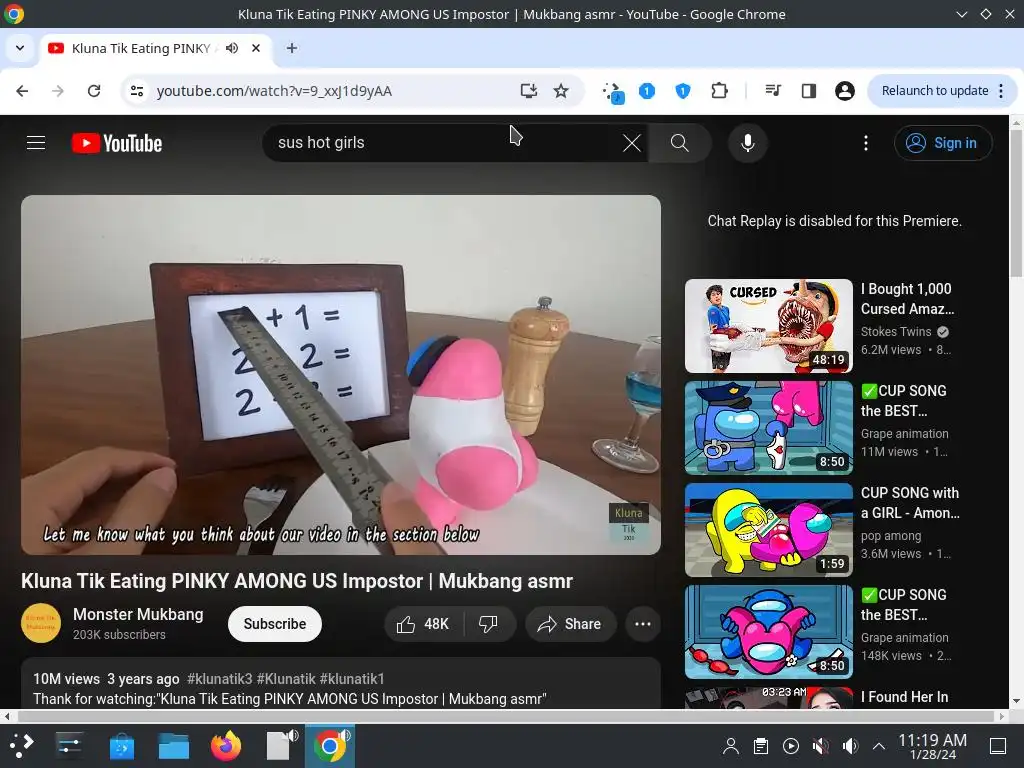The height and width of the screenshot is (768, 1024).
Task: Open the KDE application launcher
Action: tap(21, 745)
